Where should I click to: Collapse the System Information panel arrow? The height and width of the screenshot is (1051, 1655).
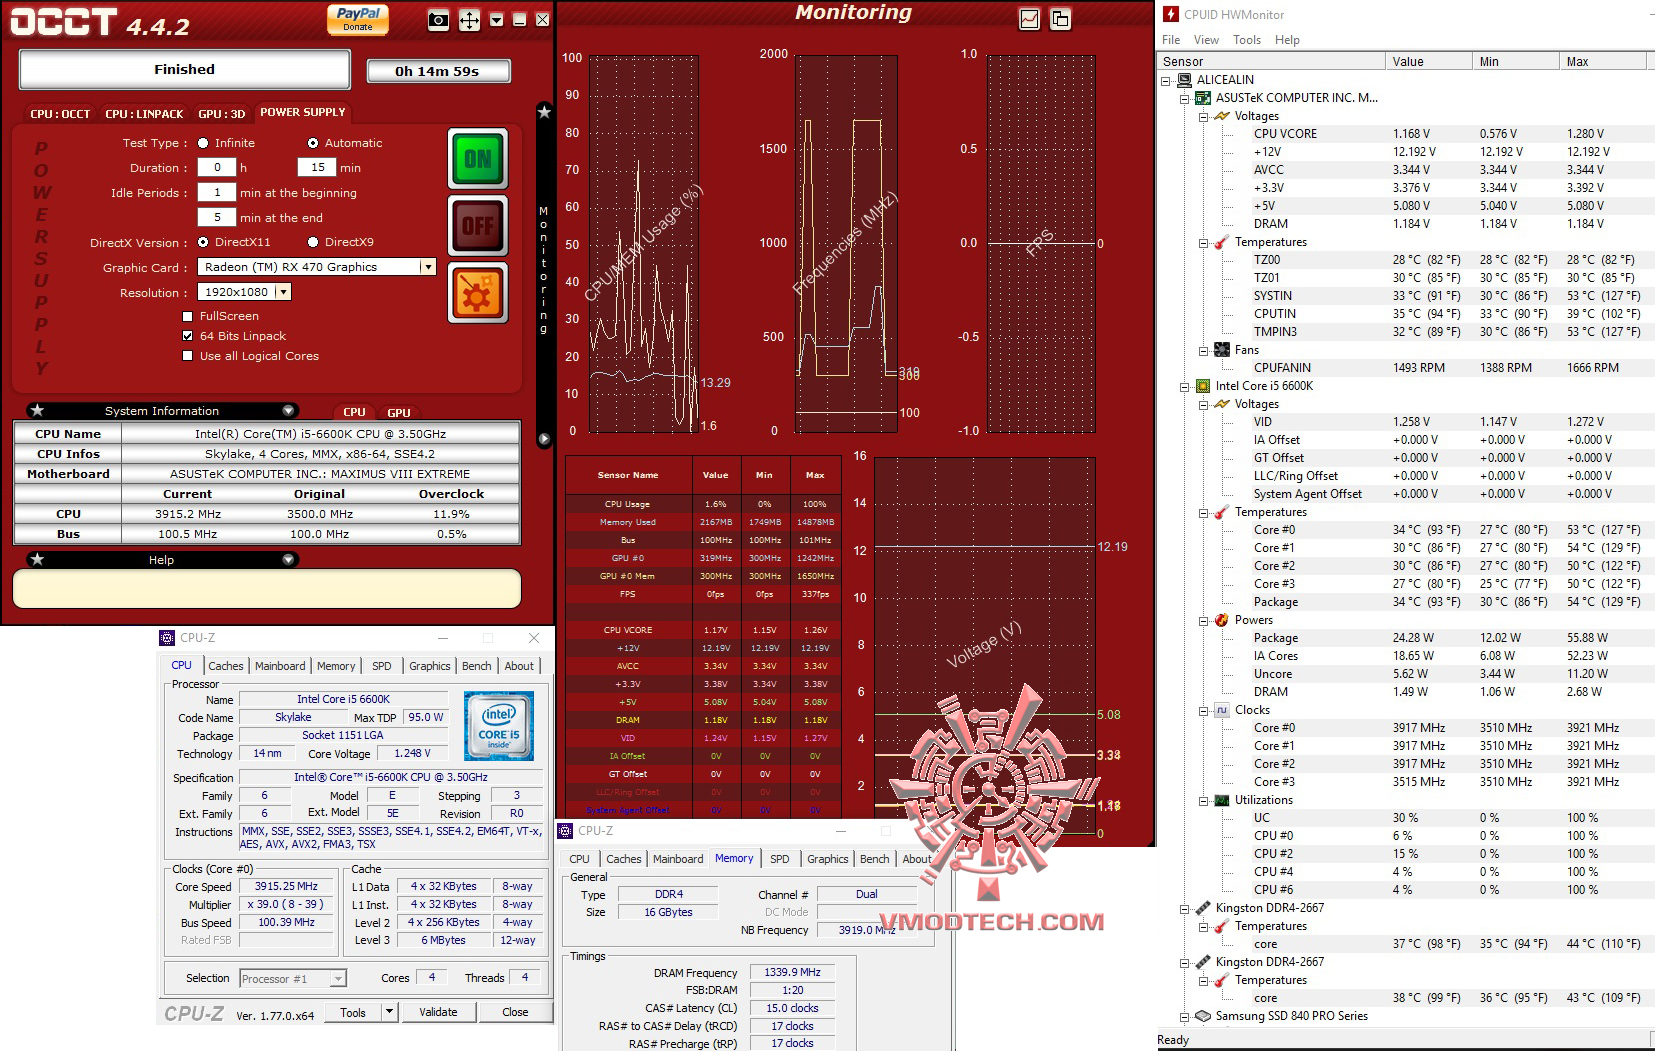pyautogui.click(x=288, y=410)
